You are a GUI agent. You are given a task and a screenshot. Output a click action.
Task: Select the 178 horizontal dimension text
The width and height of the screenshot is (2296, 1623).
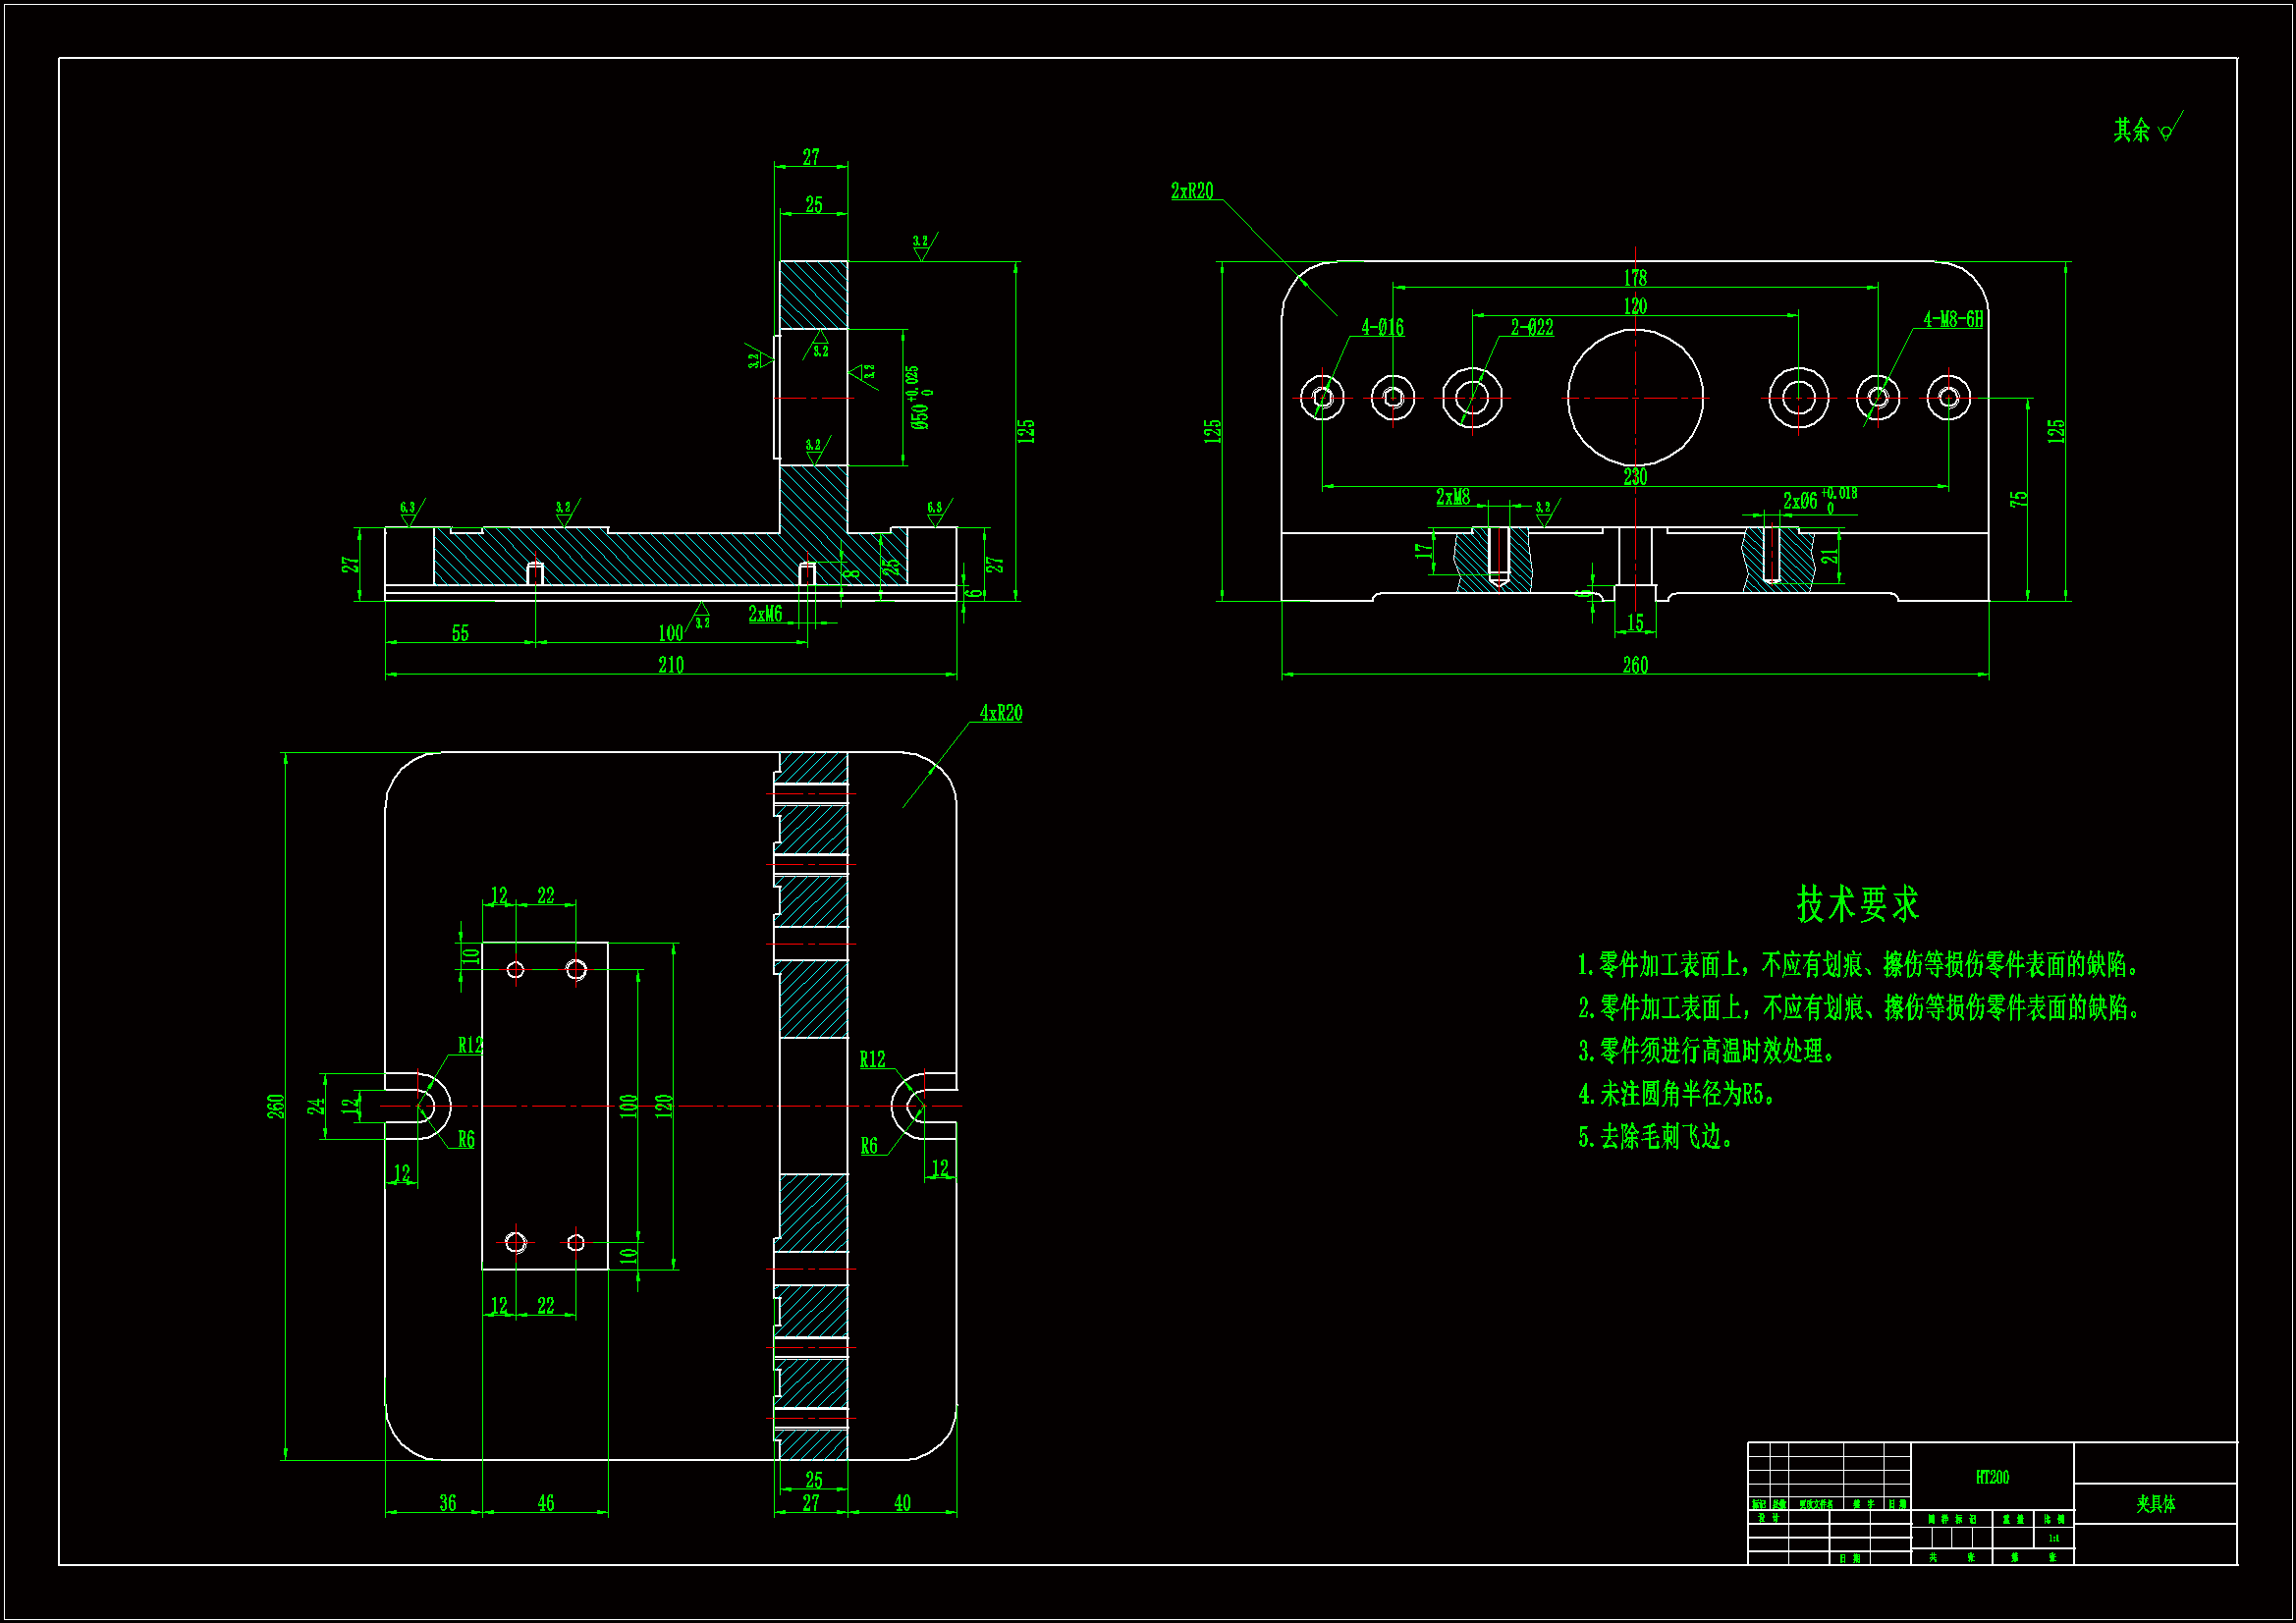1635,277
